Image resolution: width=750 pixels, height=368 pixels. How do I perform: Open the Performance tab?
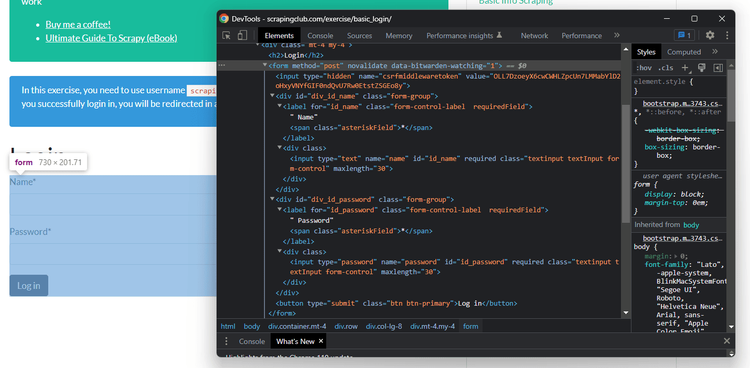(582, 35)
